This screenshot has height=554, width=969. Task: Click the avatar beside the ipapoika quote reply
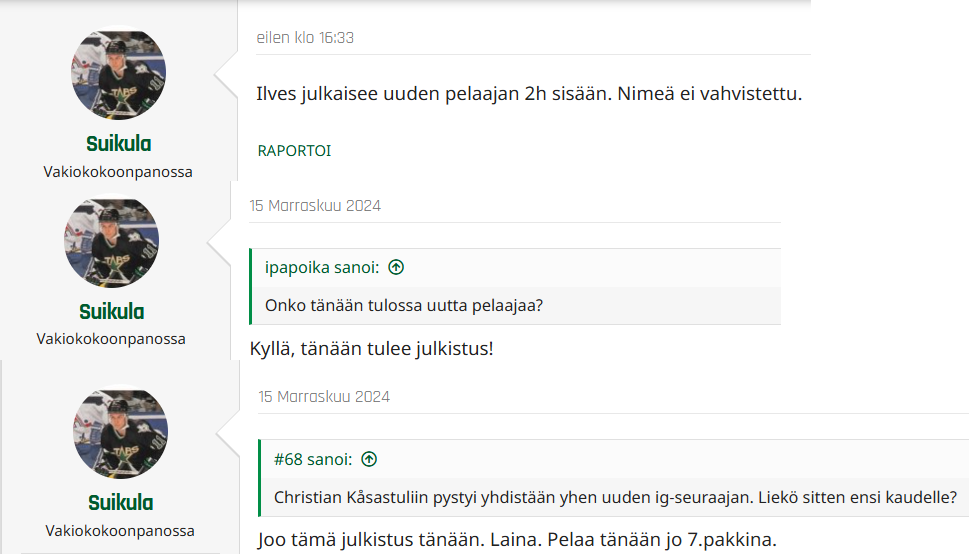pyautogui.click(x=111, y=242)
